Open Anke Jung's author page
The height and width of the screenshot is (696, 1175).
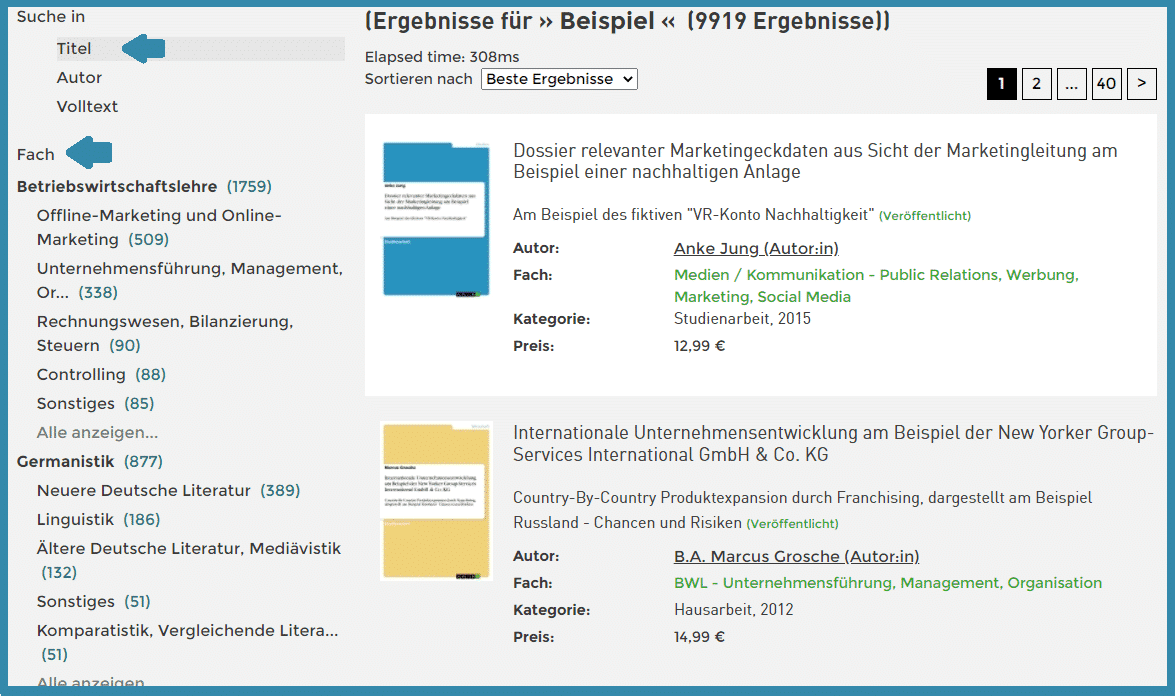pos(757,248)
